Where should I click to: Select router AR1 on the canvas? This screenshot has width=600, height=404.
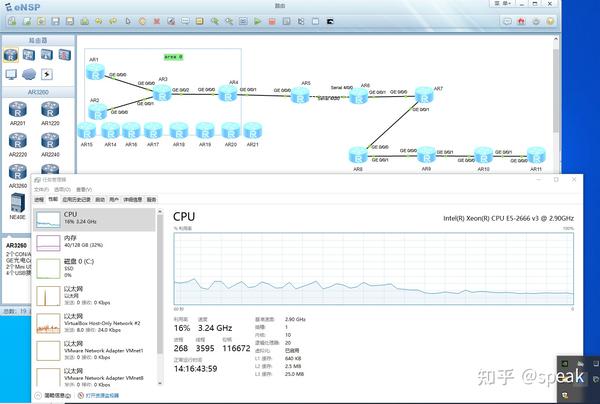click(x=95, y=72)
